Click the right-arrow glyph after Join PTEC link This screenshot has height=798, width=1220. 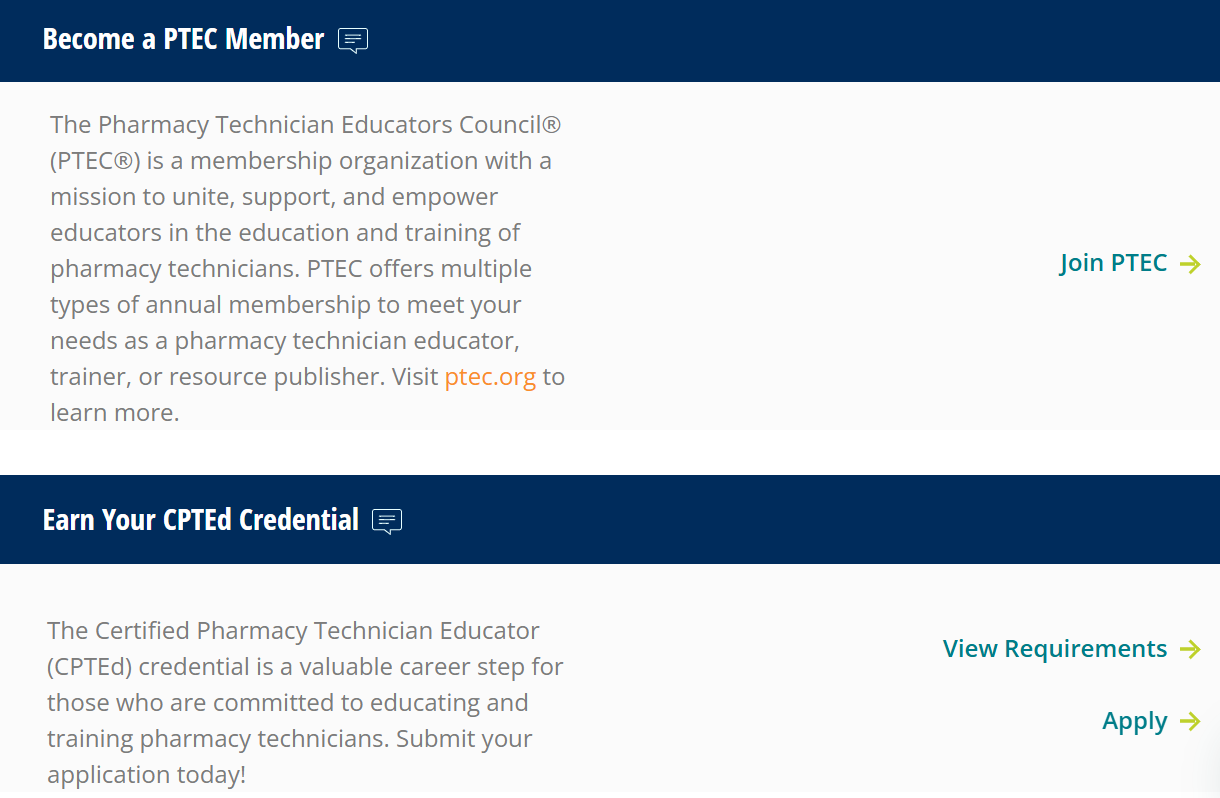[1192, 264]
